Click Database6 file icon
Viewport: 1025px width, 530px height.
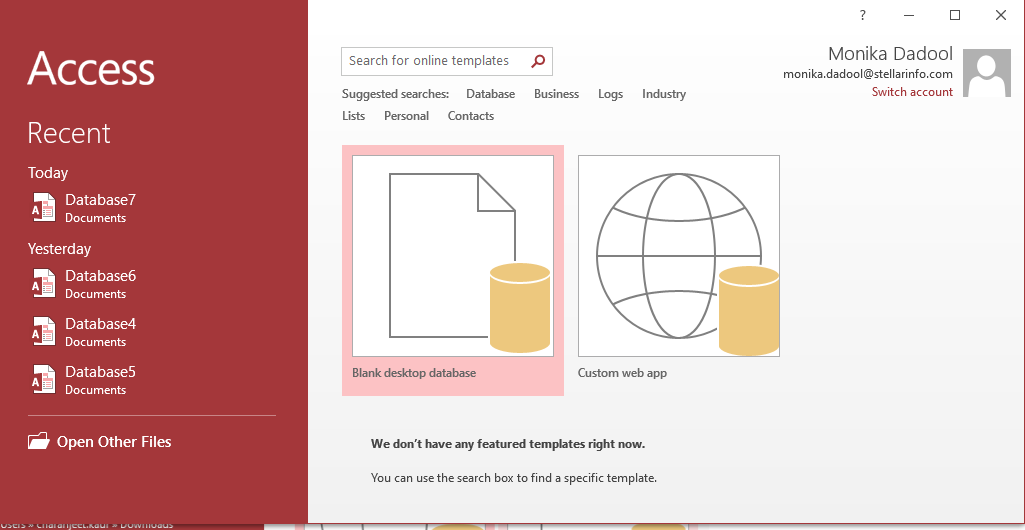coord(44,284)
